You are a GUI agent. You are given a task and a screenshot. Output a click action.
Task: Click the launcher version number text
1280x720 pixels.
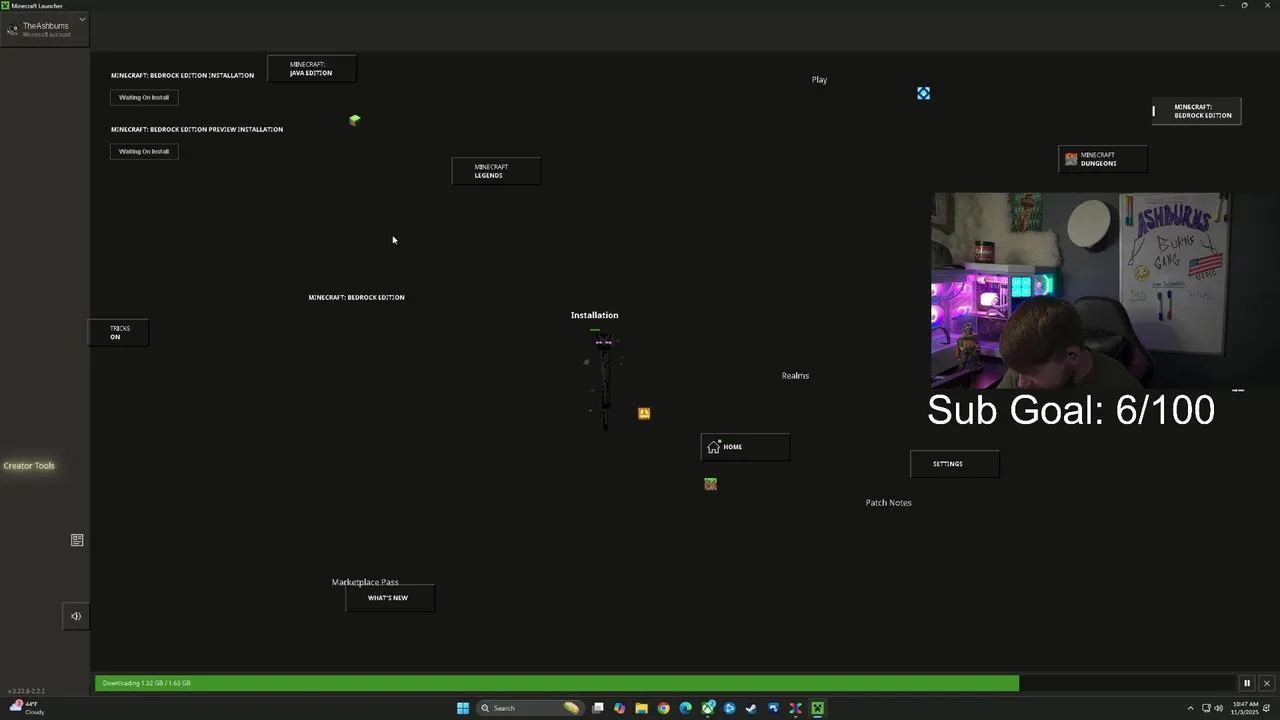(x=26, y=691)
